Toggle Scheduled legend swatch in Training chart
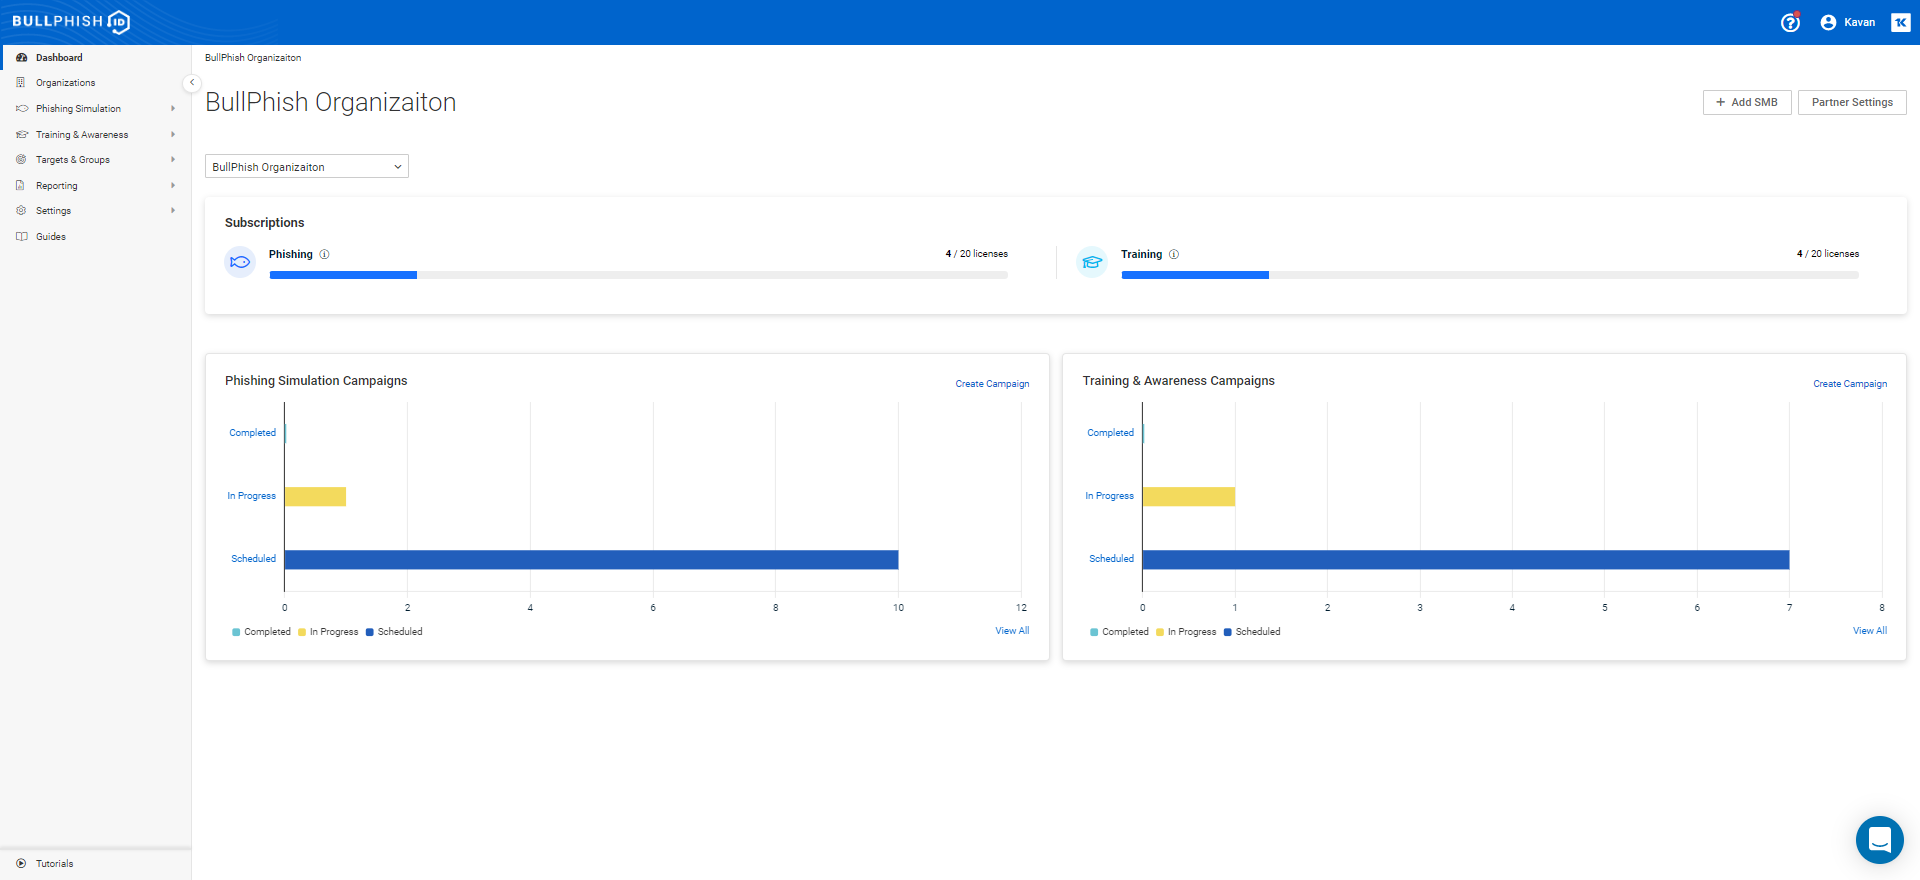The height and width of the screenshot is (880, 1920). (x=1228, y=632)
